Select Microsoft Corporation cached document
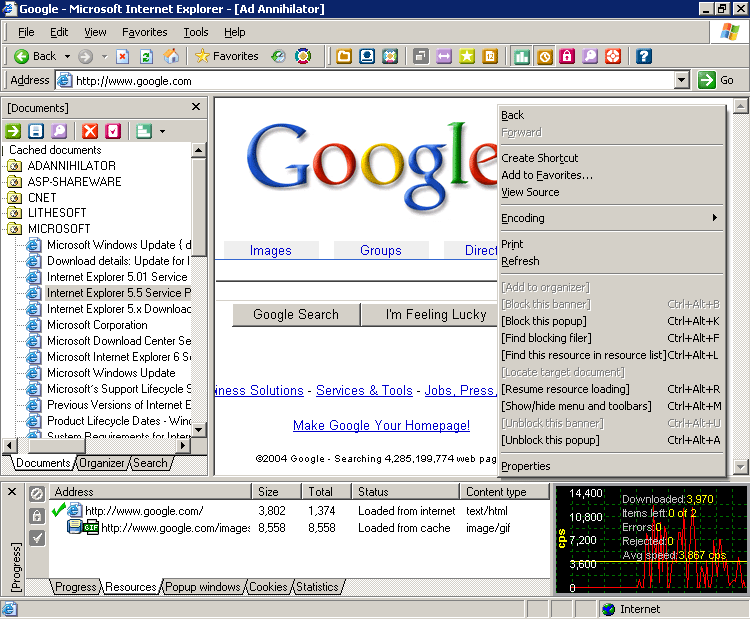The image size is (750, 619). [x=97, y=325]
